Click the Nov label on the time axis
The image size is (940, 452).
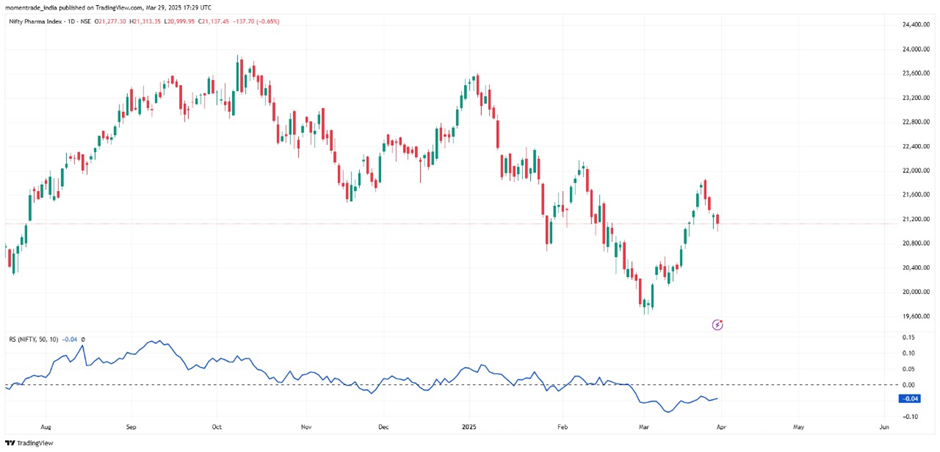tap(306, 427)
